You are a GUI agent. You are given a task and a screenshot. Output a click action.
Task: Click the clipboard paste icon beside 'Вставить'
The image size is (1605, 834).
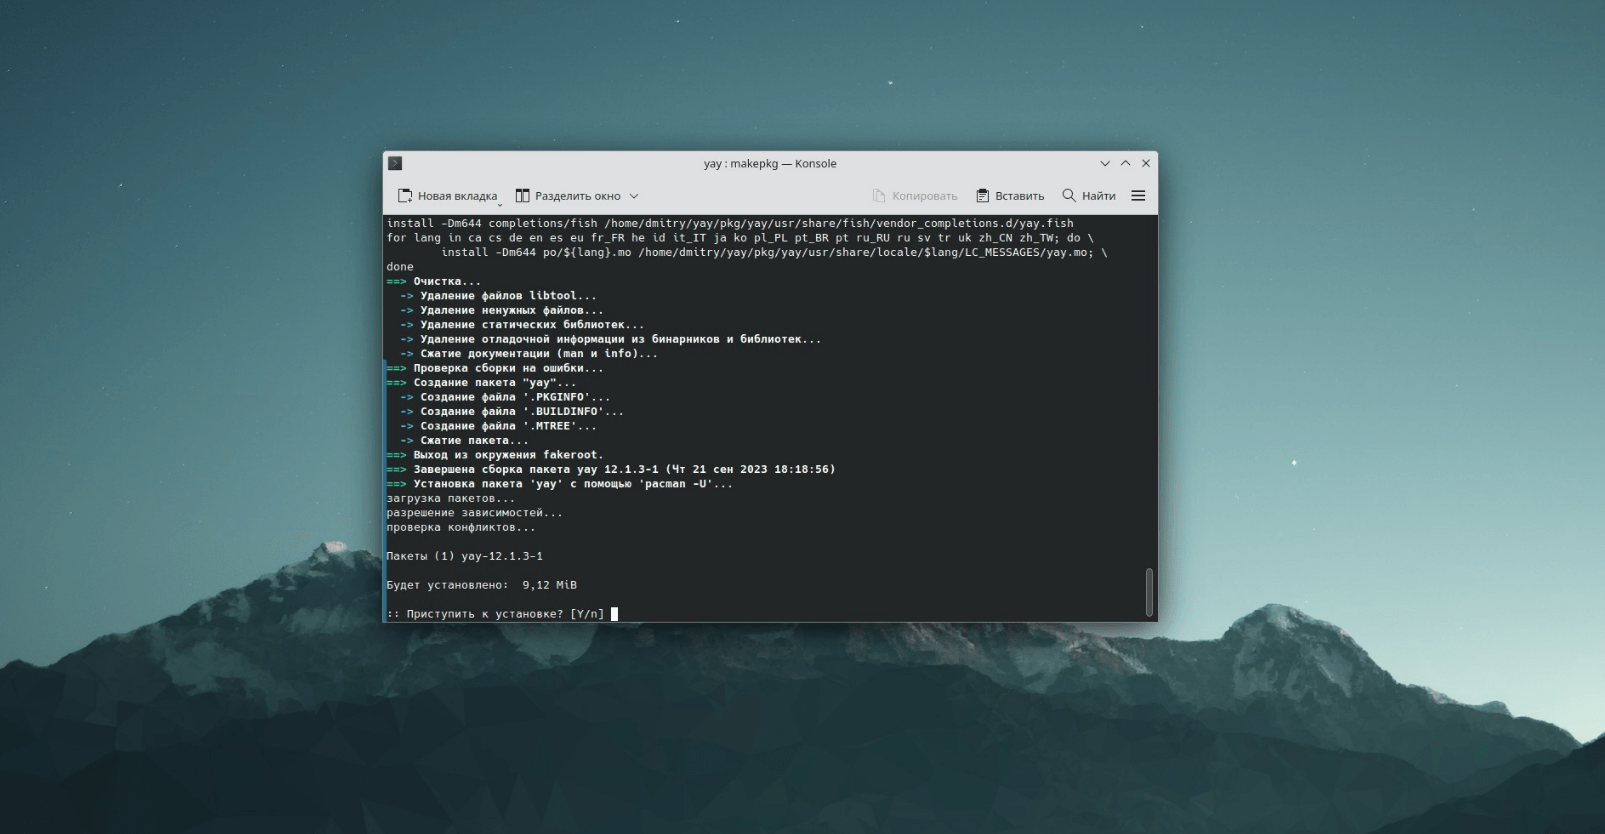click(982, 196)
